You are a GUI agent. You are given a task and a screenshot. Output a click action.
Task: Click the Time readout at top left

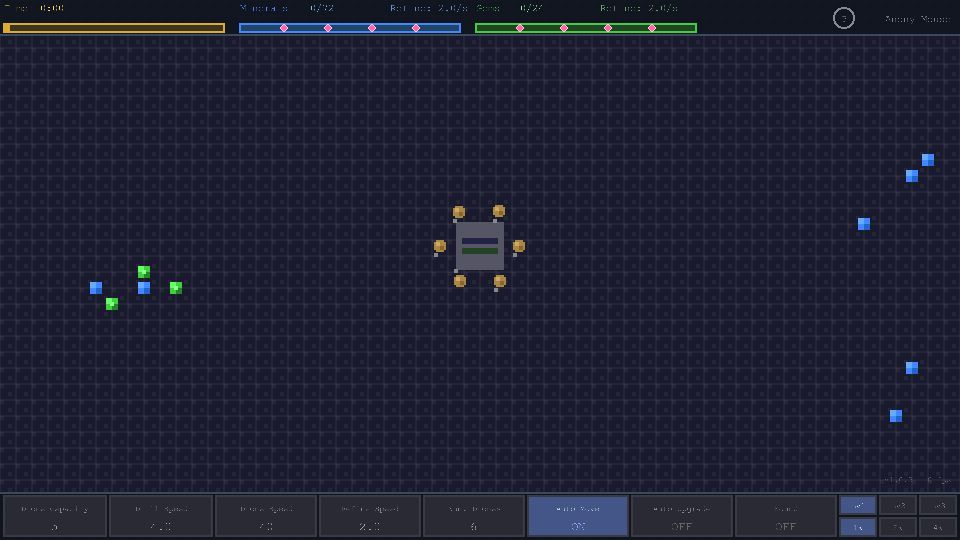coord(34,8)
